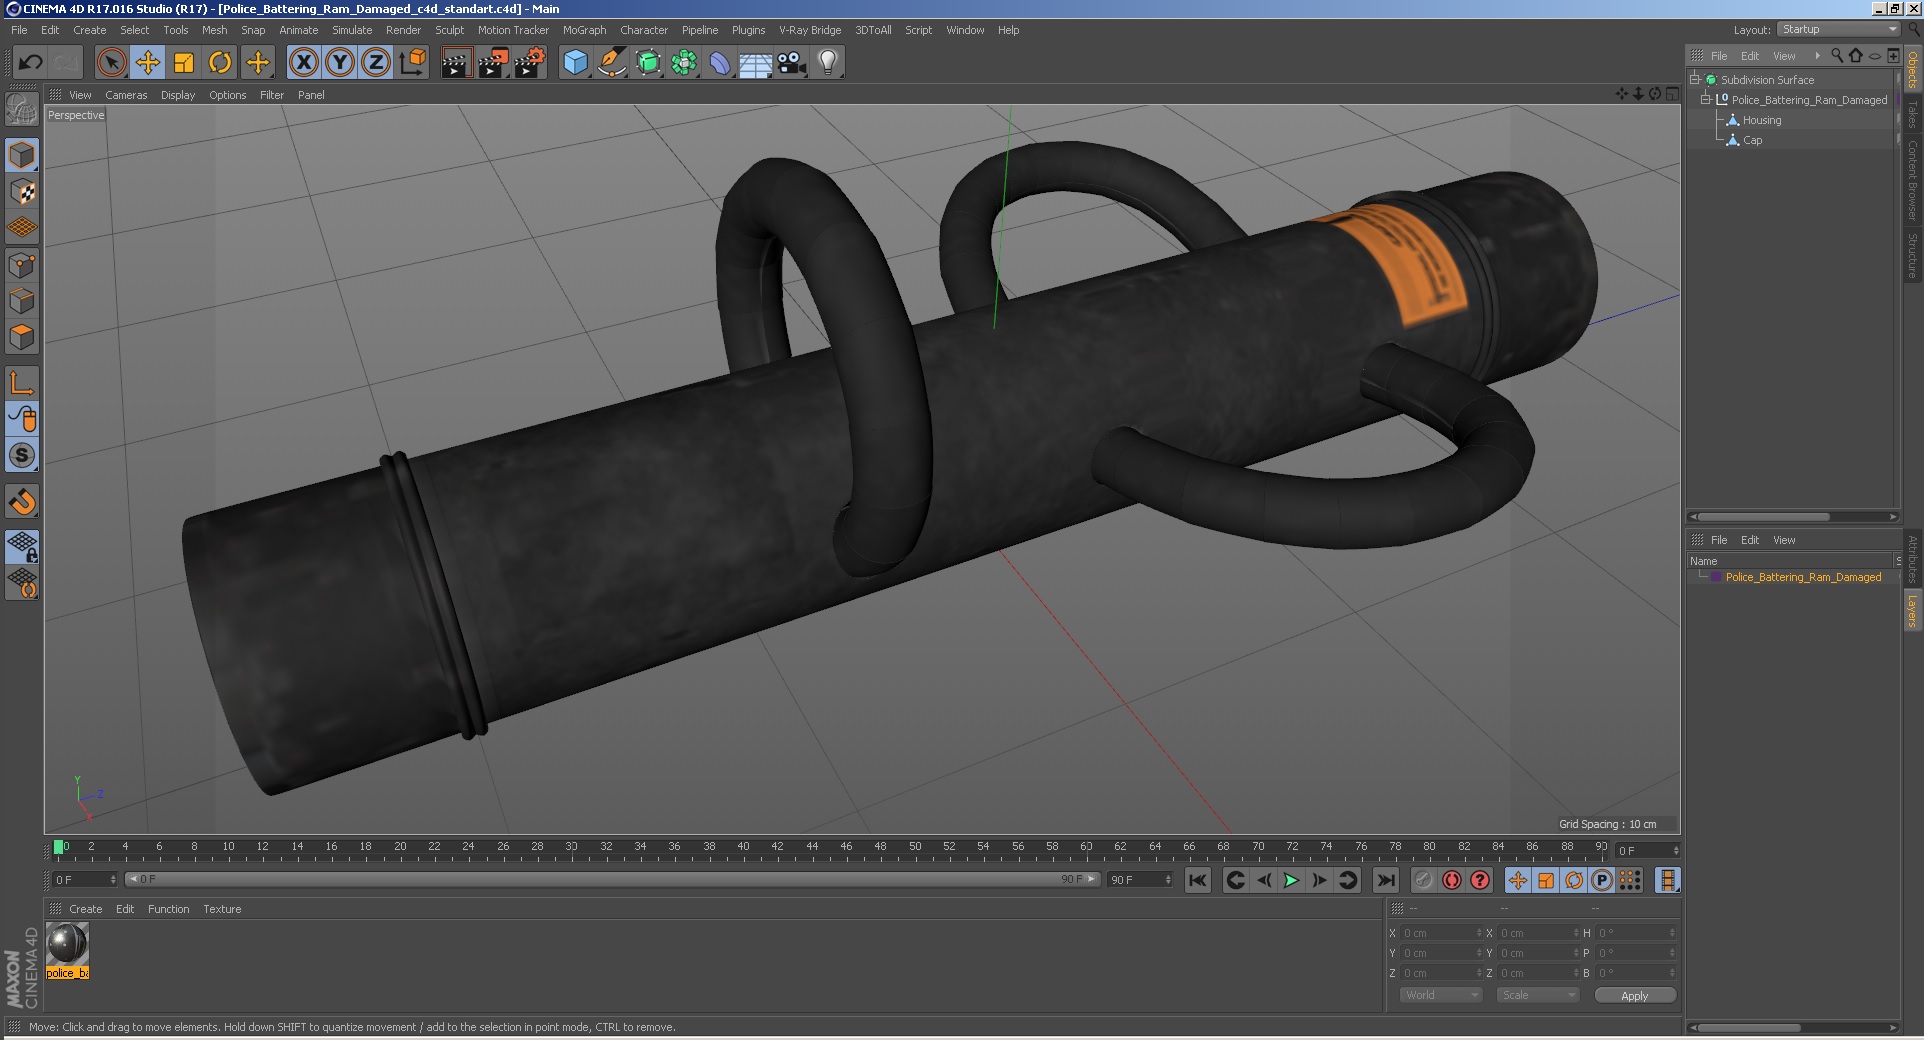Toggle Enable Snap
The height and width of the screenshot is (1040, 1924).
[x=22, y=501]
